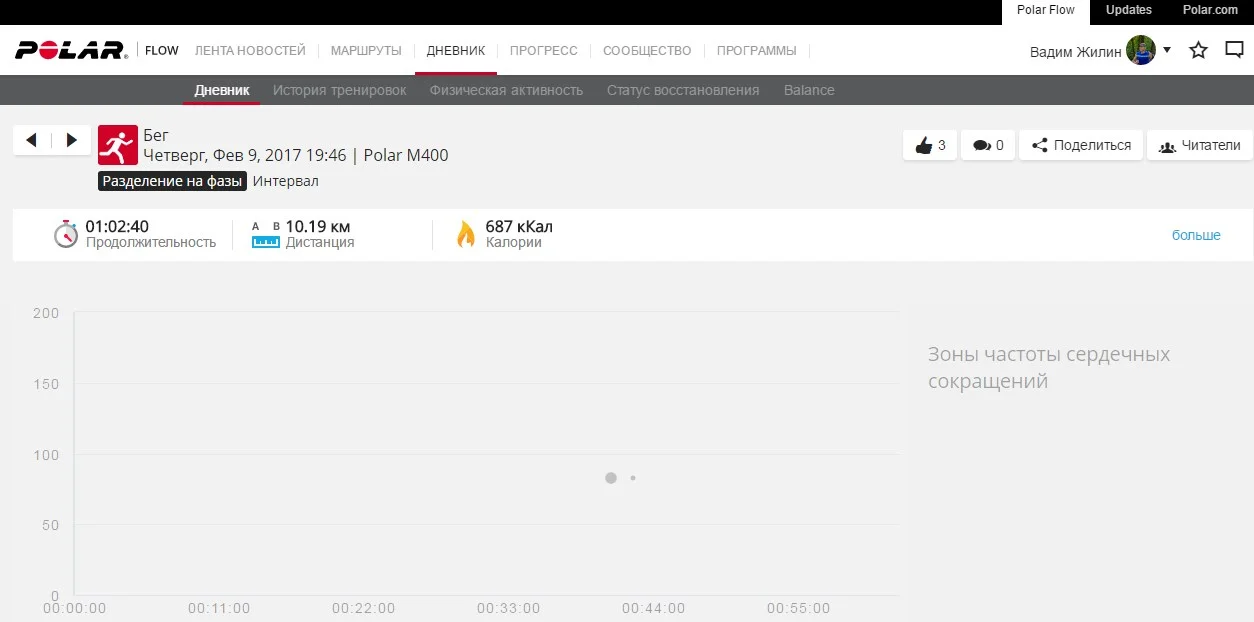Click the 687 кКал calories value

(x=519, y=227)
